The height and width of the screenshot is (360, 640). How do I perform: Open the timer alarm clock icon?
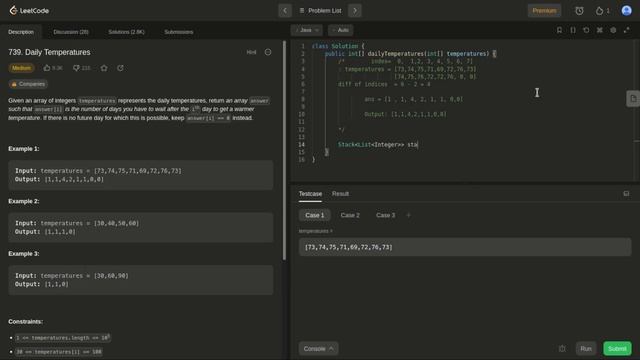[x=579, y=11]
